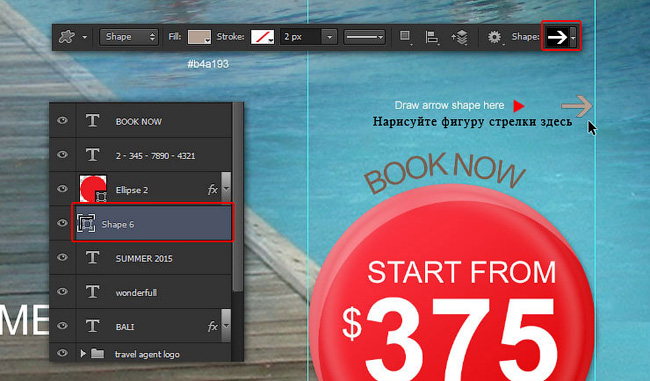Click the Fill color swatch
The height and width of the screenshot is (381, 650).
click(x=199, y=37)
